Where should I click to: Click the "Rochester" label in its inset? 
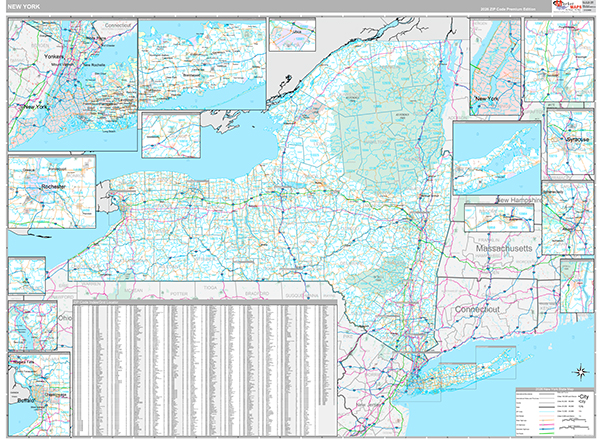point(53,186)
